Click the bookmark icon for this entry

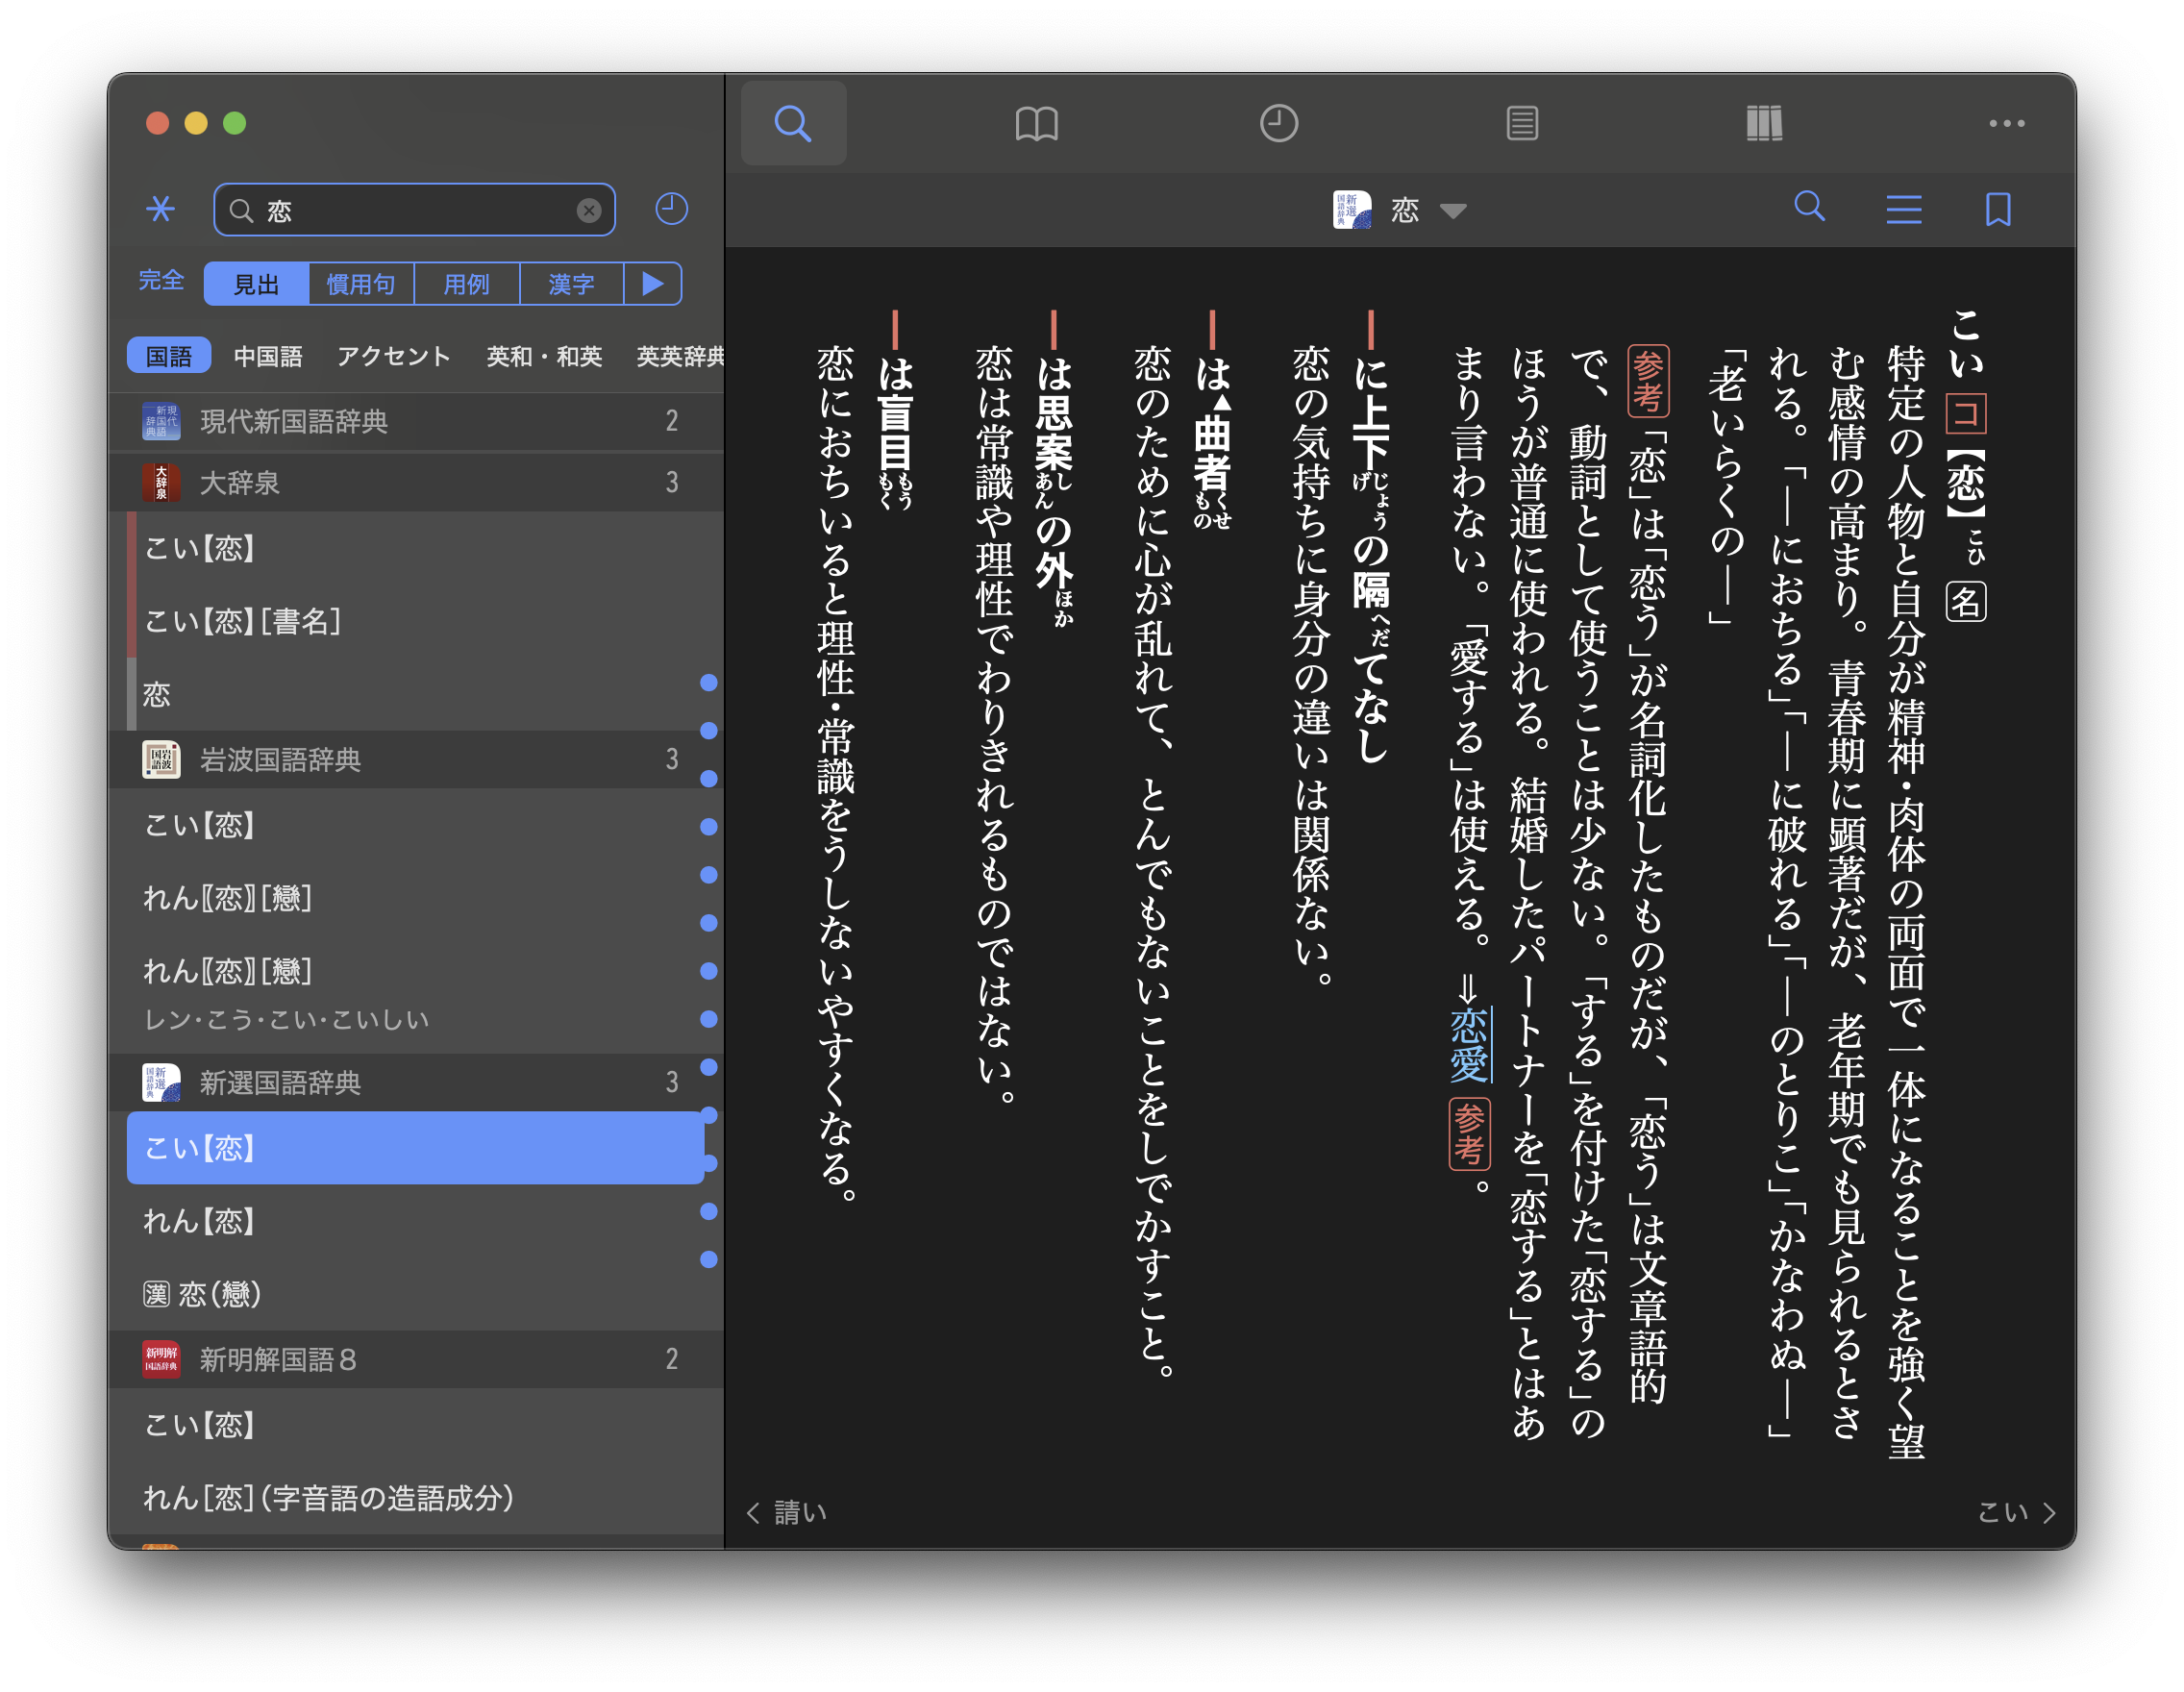1997,209
